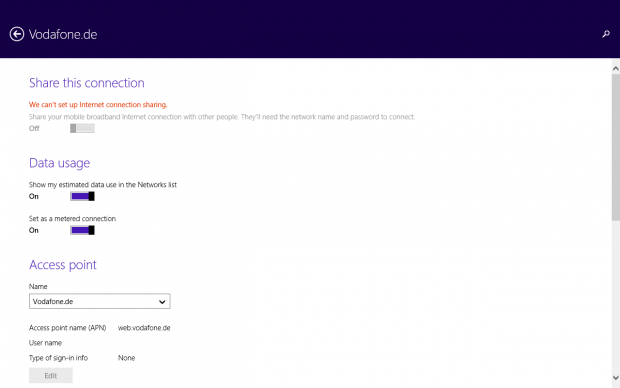Click the Data usage heading
Image resolution: width=620 pixels, height=388 pixels.
tap(59, 163)
